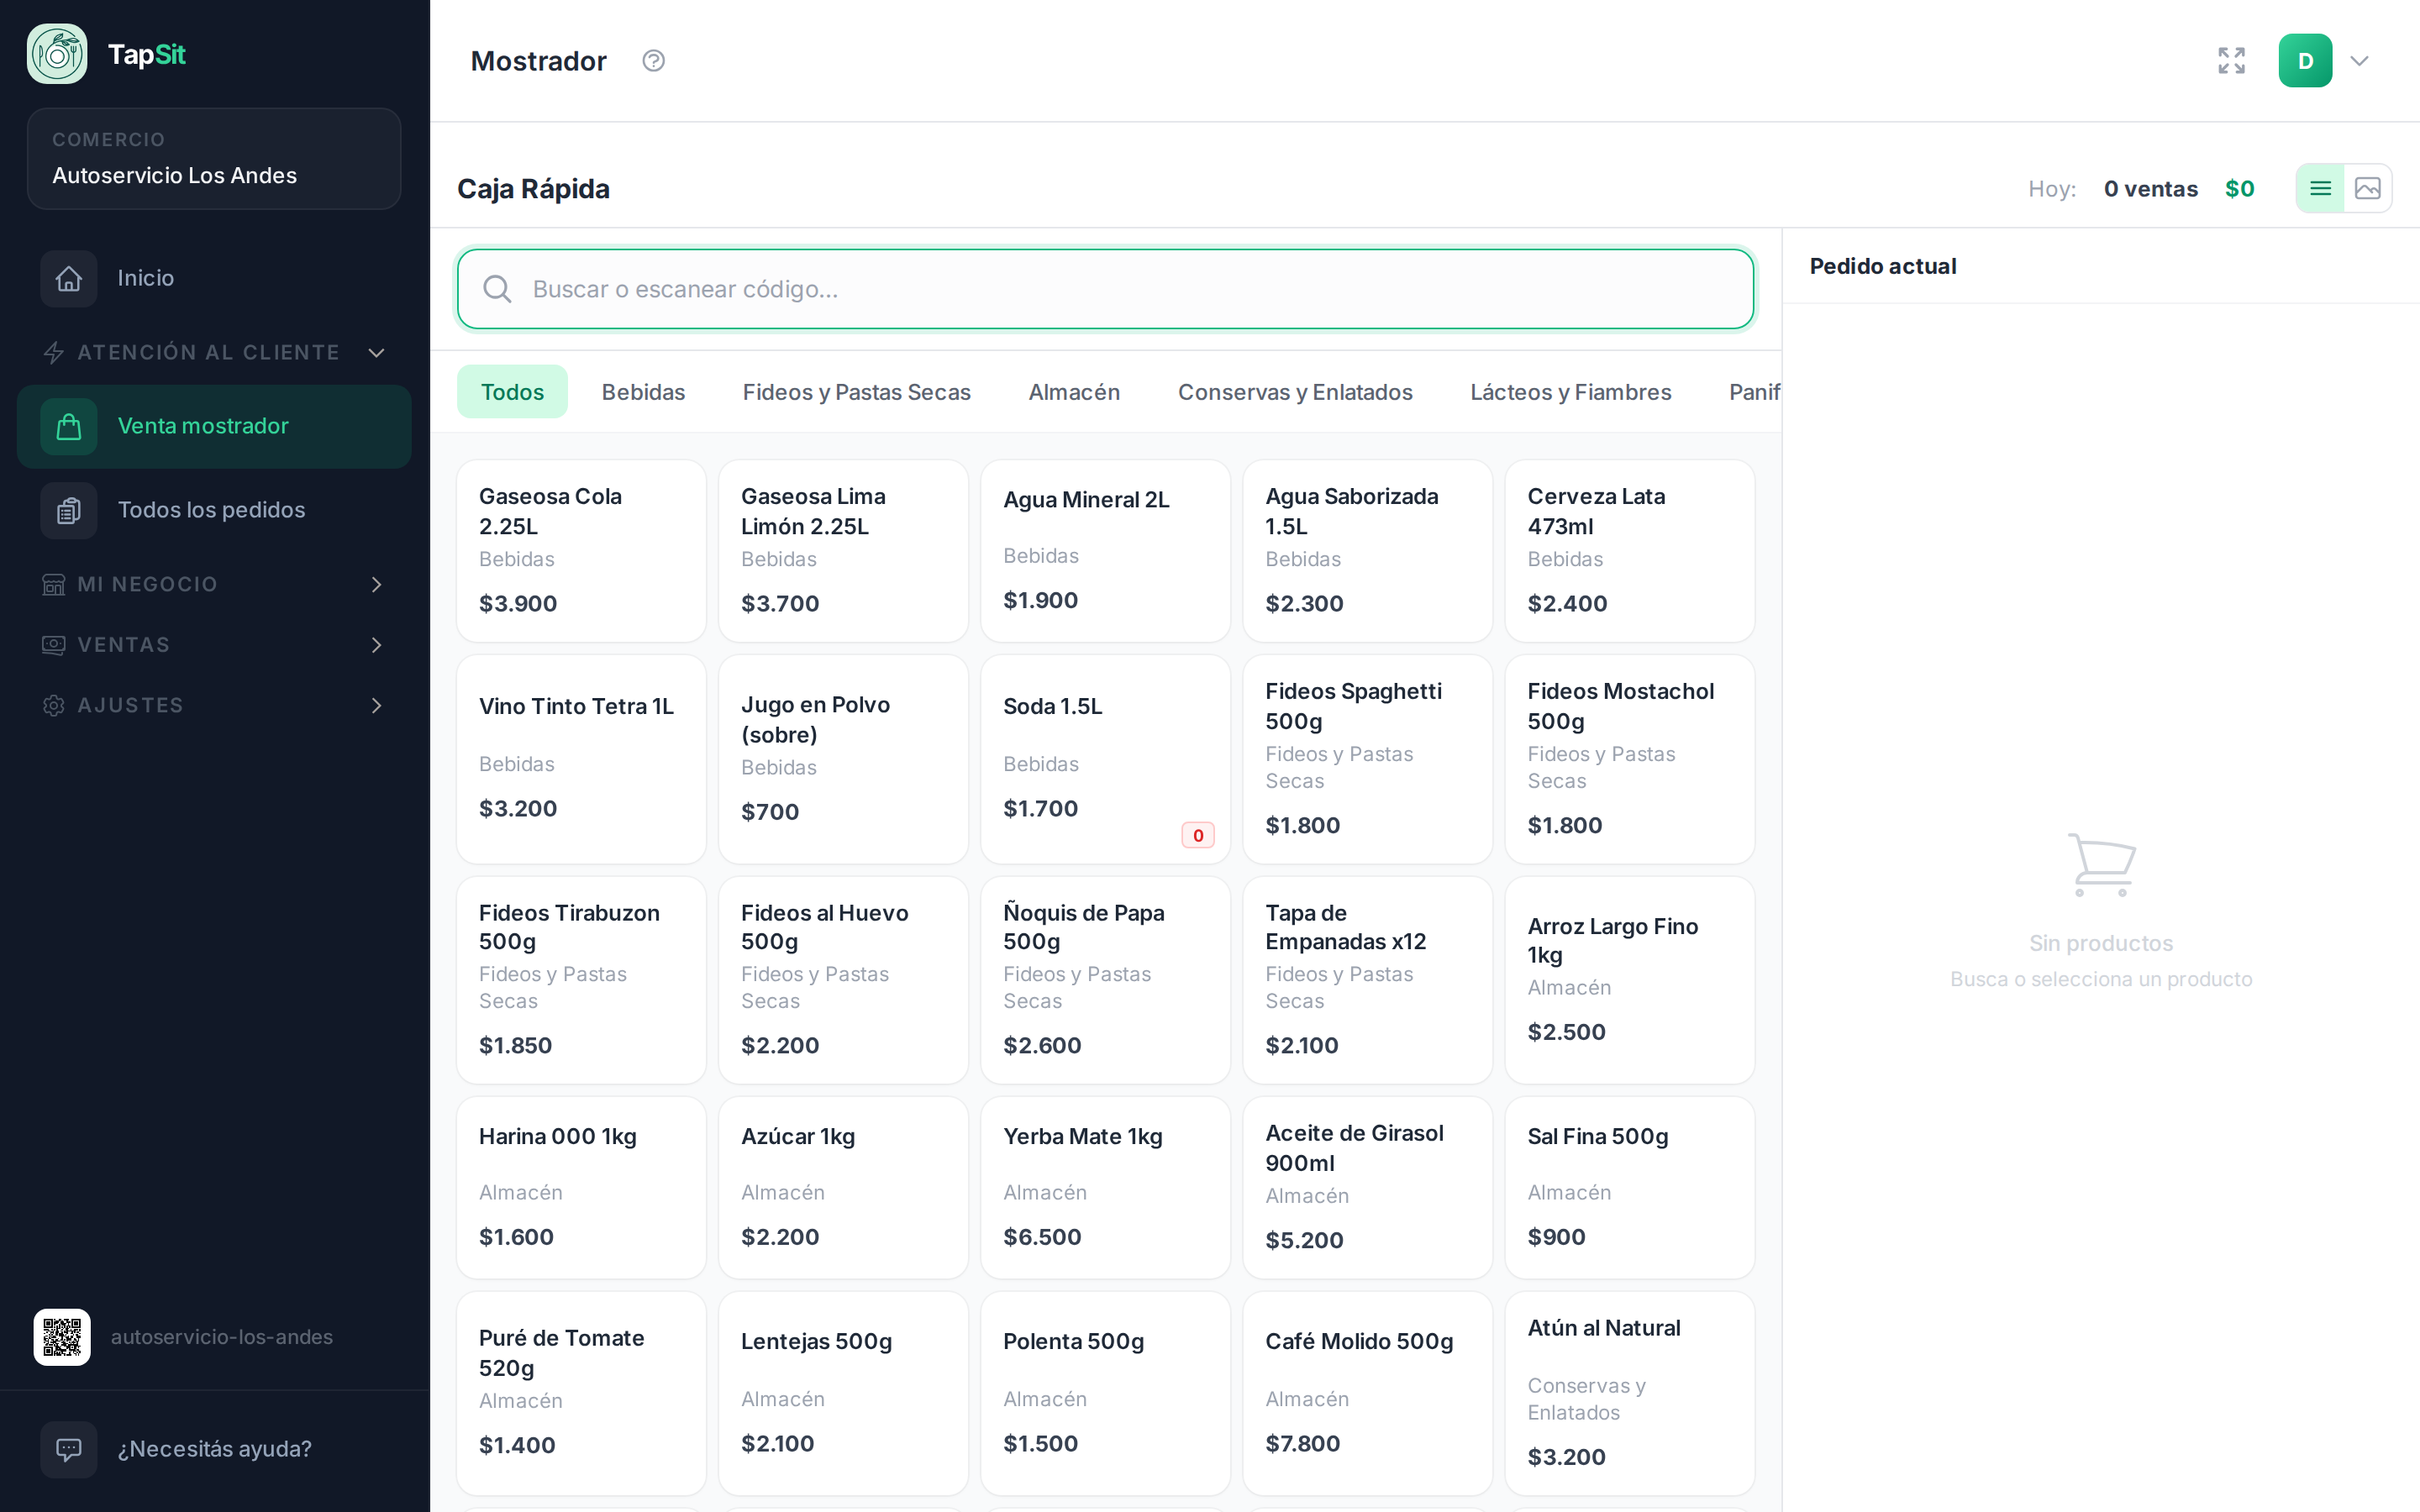
Task: Select the Comercio Autoservicio Los Andes box
Action: point(214,159)
